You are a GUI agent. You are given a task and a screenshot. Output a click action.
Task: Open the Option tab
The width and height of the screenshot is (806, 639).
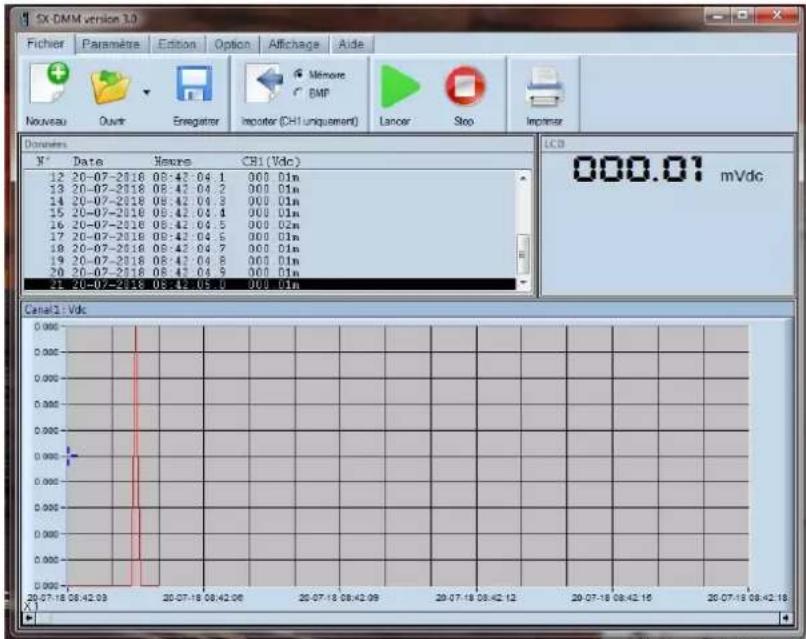[x=232, y=45]
